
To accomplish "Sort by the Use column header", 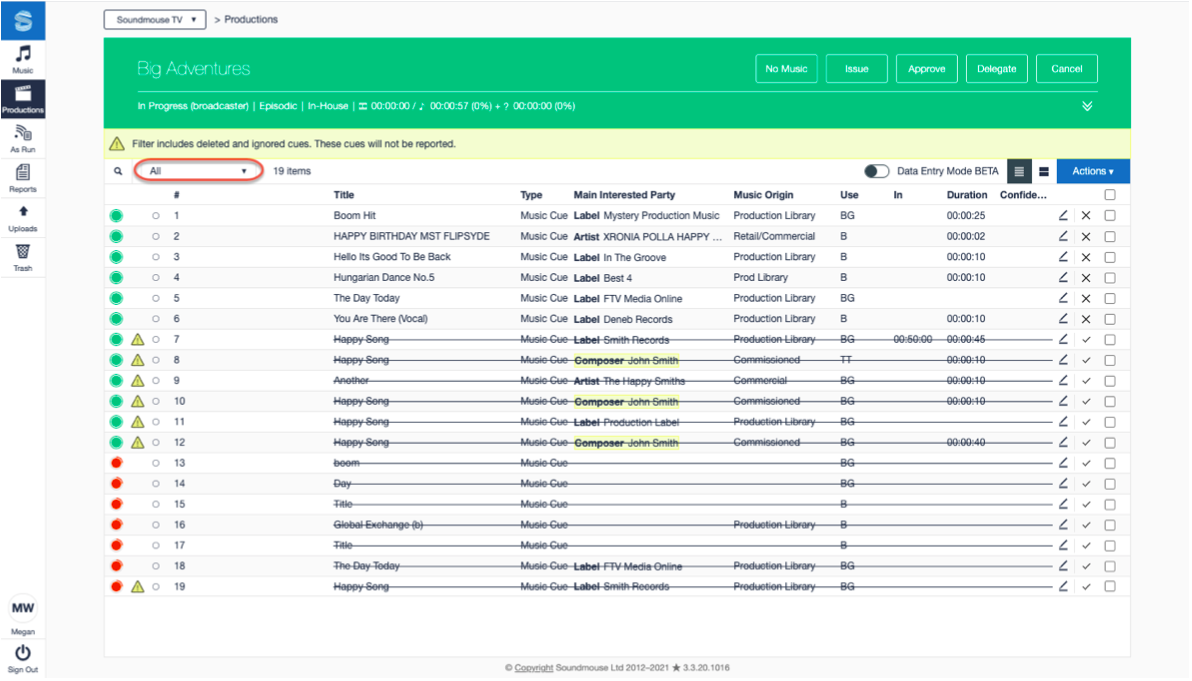I will click(x=849, y=195).
